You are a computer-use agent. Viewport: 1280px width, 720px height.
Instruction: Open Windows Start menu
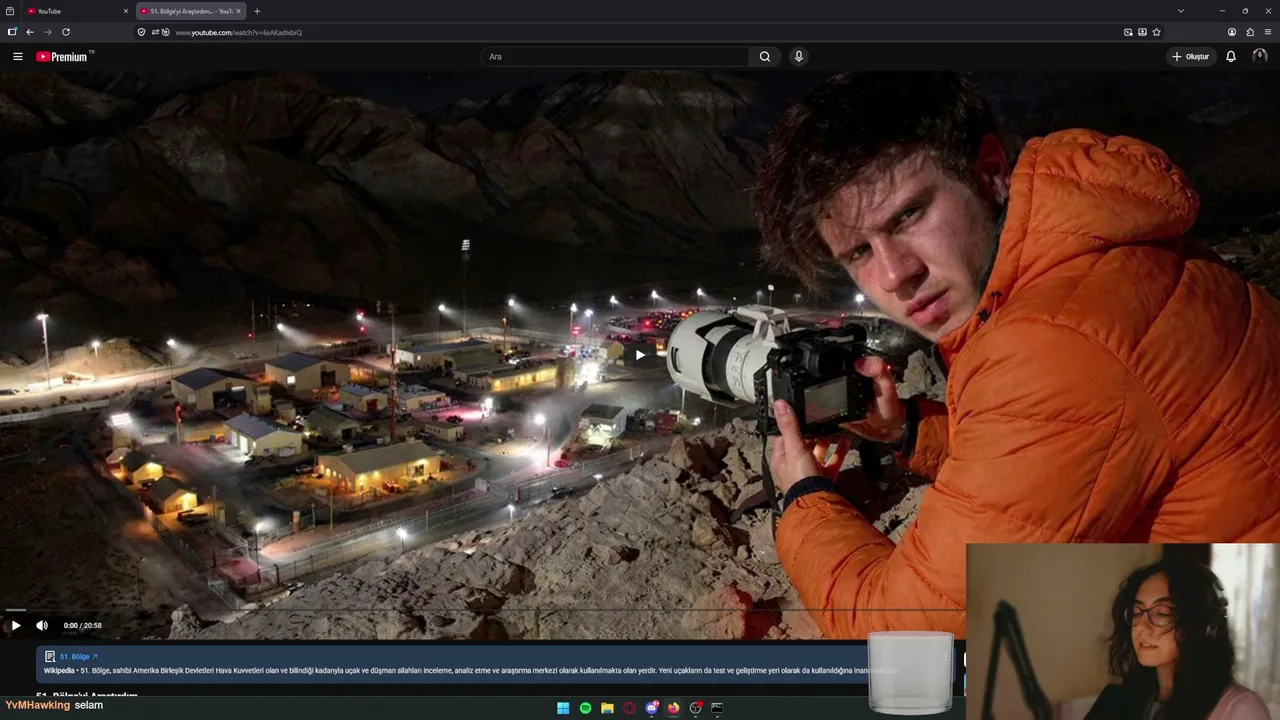coord(563,708)
